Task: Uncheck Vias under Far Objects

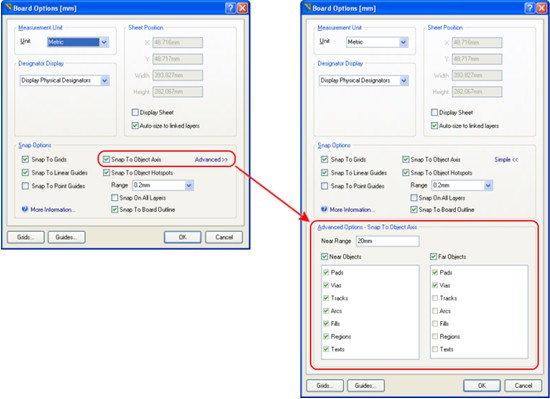Action: click(x=435, y=285)
